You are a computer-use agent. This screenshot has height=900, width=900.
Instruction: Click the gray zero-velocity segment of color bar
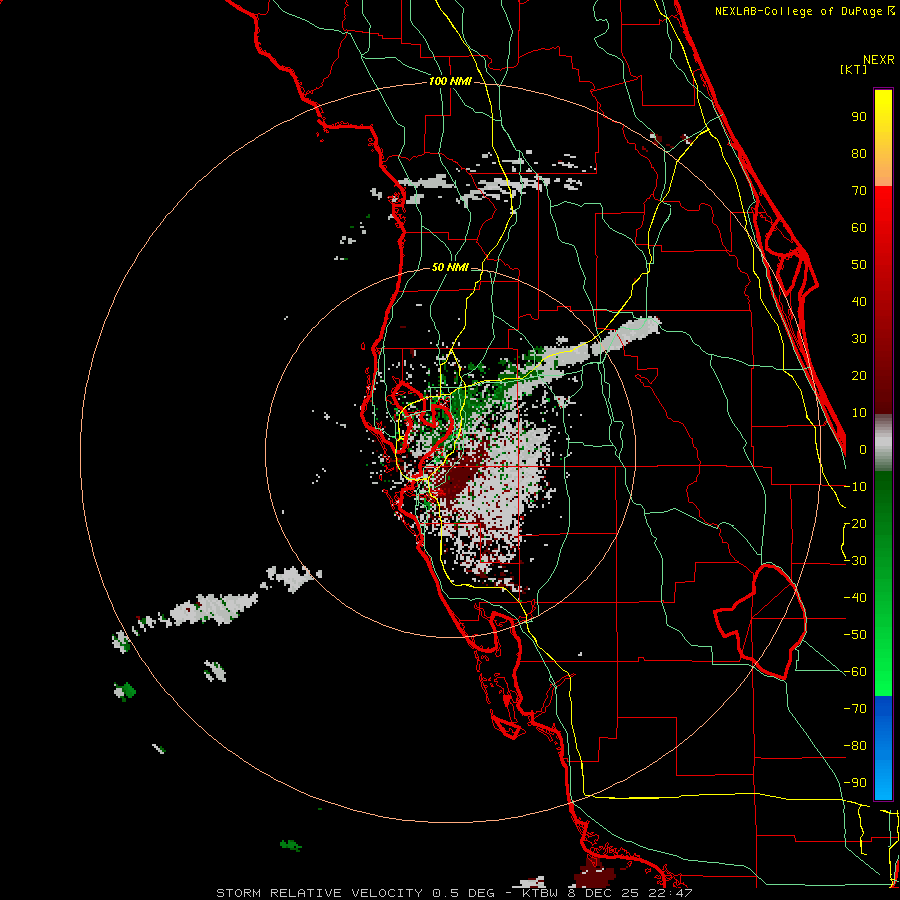point(883,442)
